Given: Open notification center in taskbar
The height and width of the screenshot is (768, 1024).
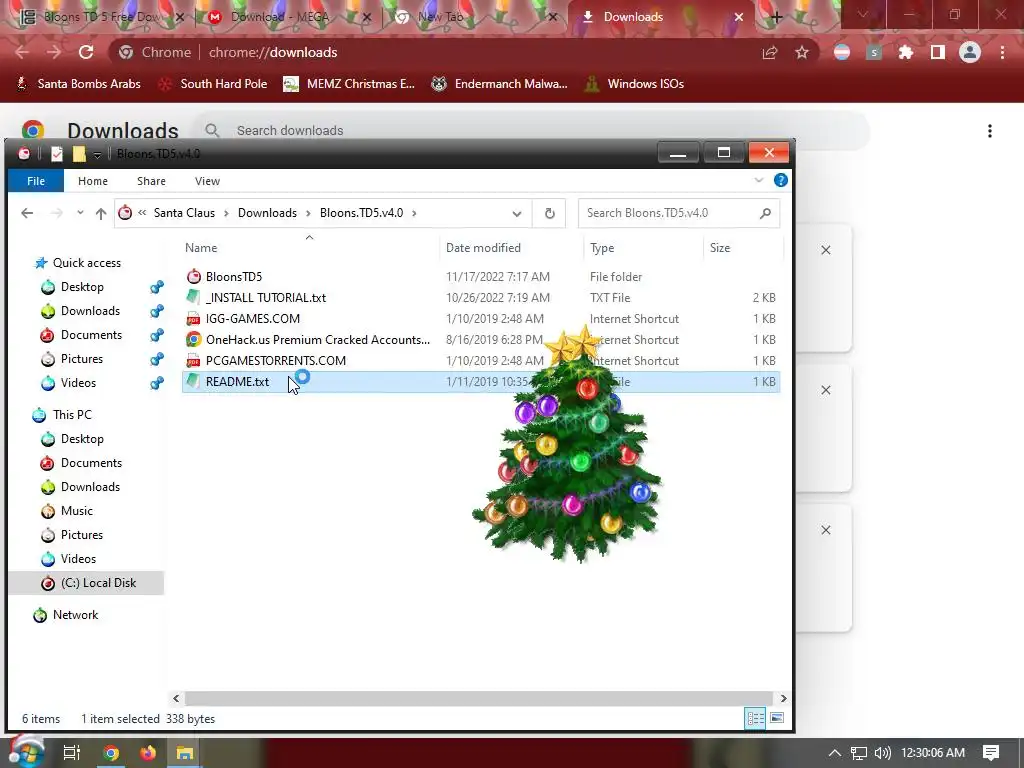Looking at the screenshot, I should tap(991, 753).
